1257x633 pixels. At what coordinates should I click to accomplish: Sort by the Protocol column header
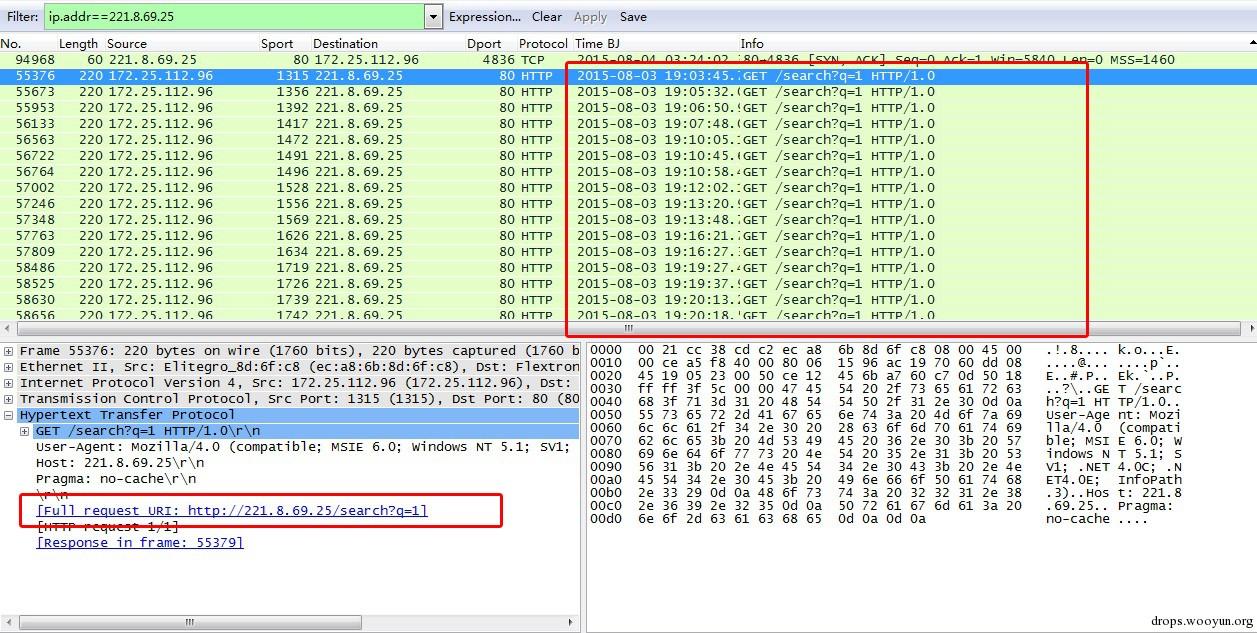tap(543, 44)
